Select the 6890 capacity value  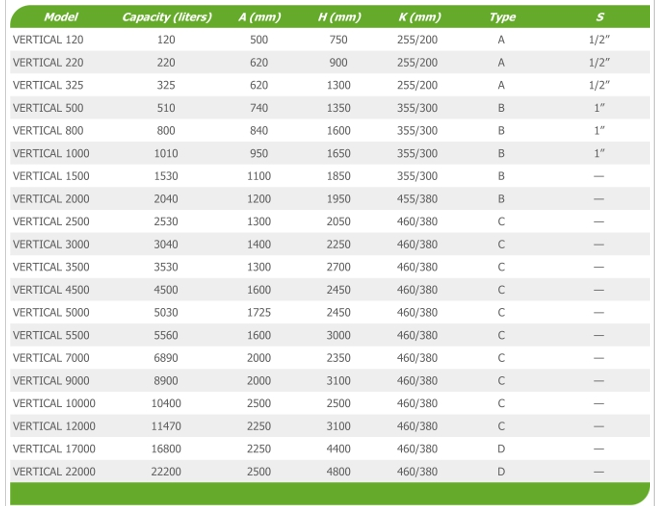[x=166, y=358]
